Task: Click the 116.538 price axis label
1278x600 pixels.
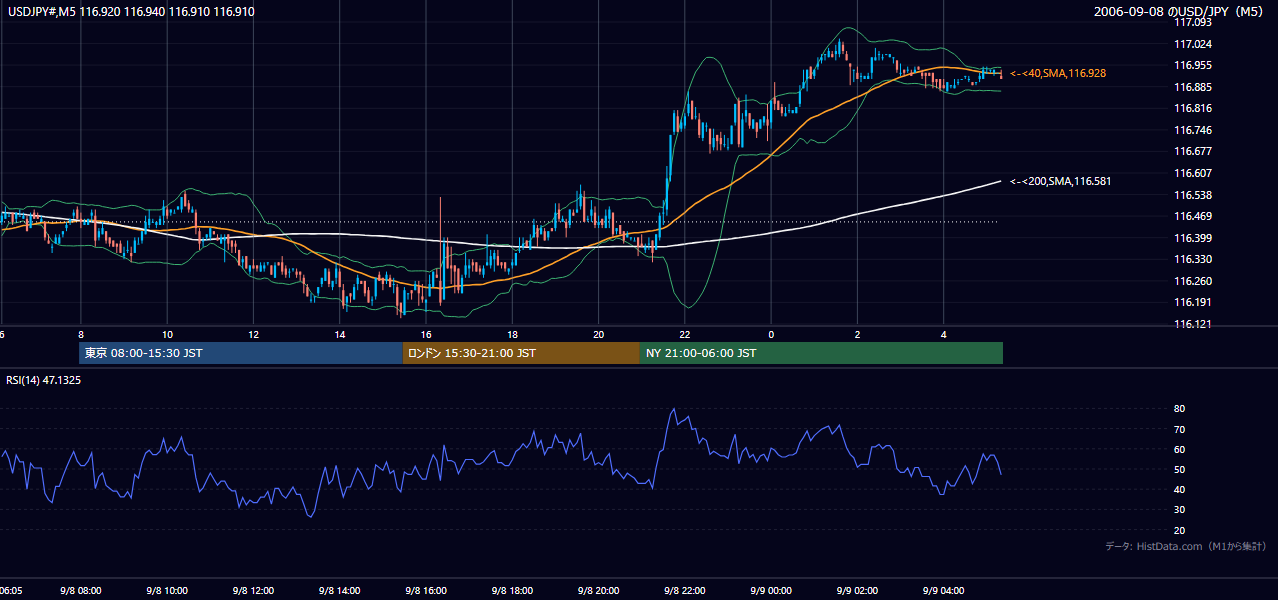Action: (x=1194, y=195)
